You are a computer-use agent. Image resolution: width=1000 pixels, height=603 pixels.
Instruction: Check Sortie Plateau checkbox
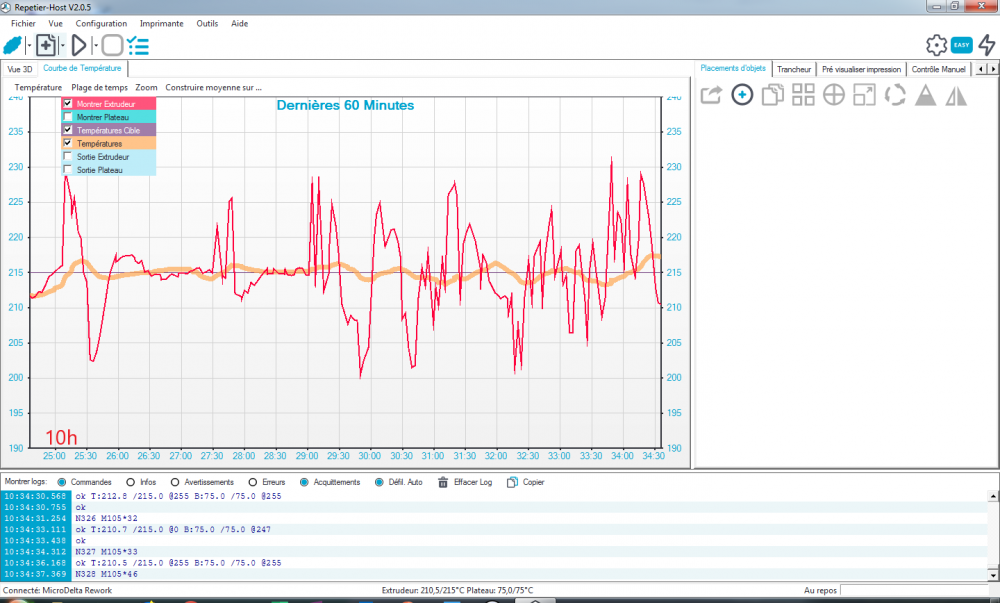(x=68, y=170)
